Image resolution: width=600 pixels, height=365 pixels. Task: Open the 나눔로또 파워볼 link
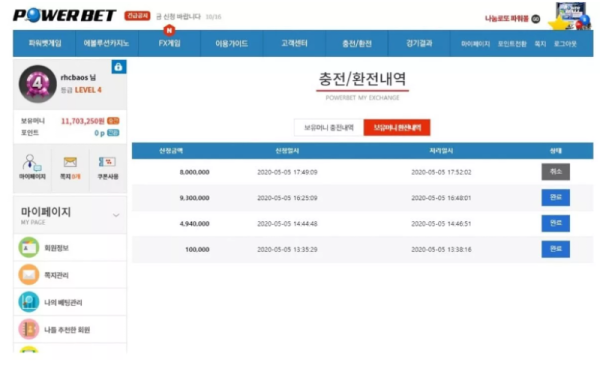(x=507, y=19)
